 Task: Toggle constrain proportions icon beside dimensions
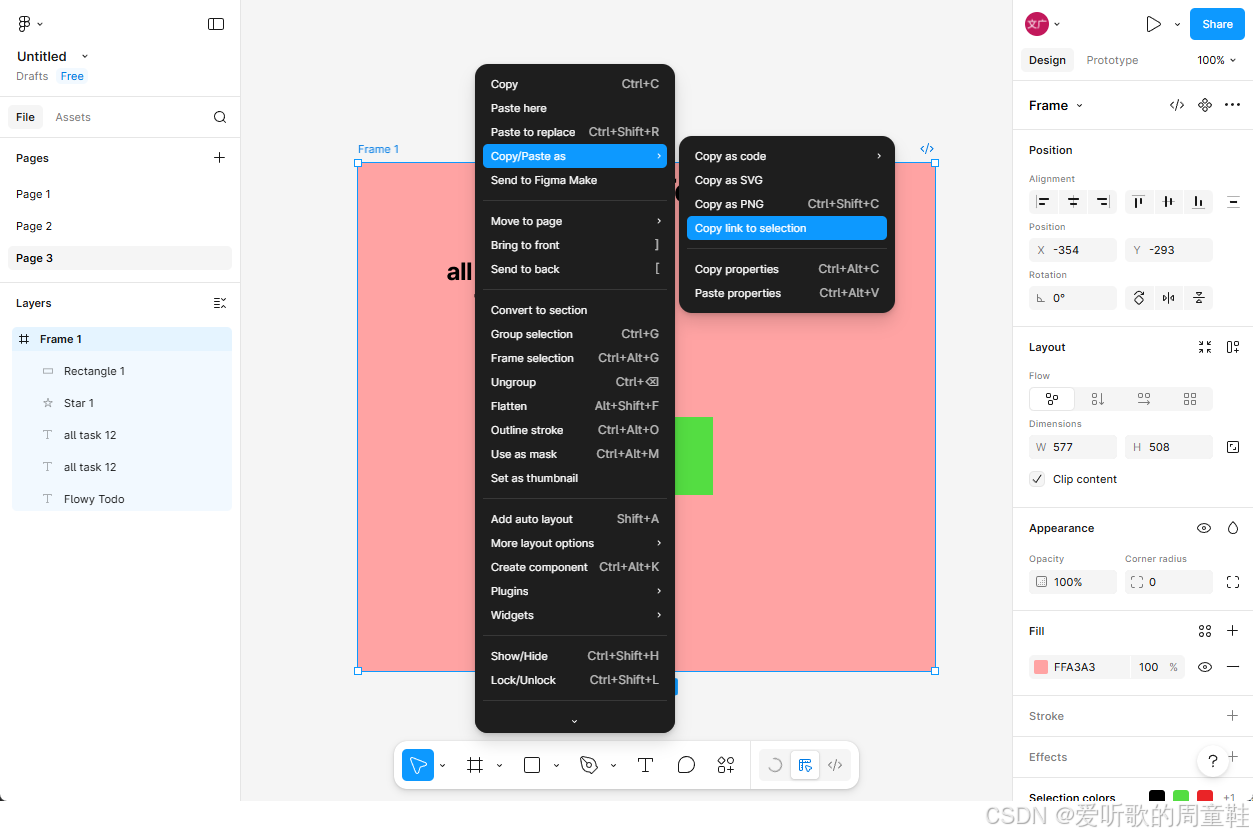[1233, 447]
